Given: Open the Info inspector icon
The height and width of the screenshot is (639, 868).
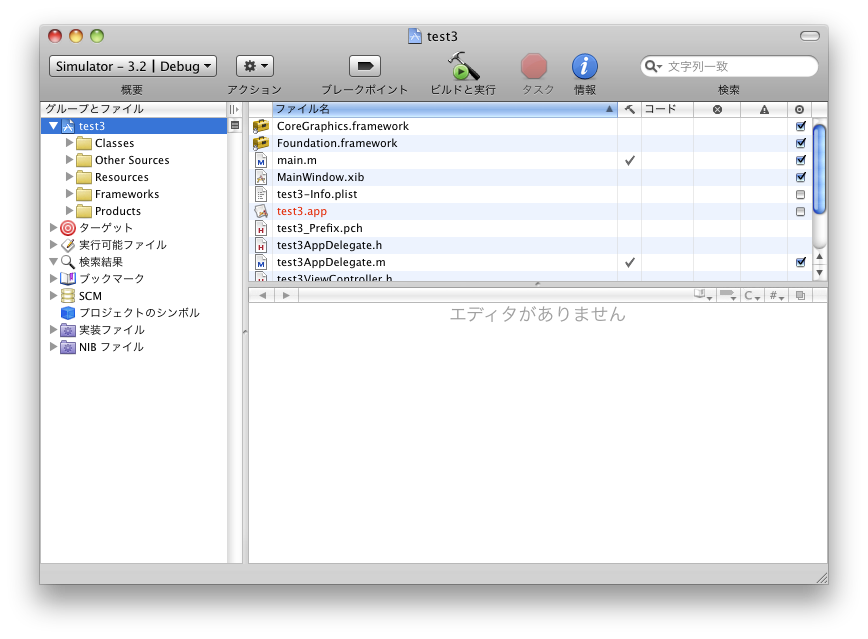Looking at the screenshot, I should coord(585,67).
